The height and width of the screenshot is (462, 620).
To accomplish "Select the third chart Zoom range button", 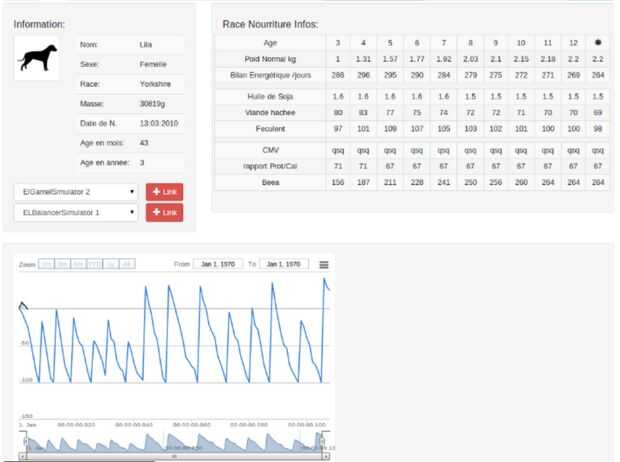I will tap(78, 264).
